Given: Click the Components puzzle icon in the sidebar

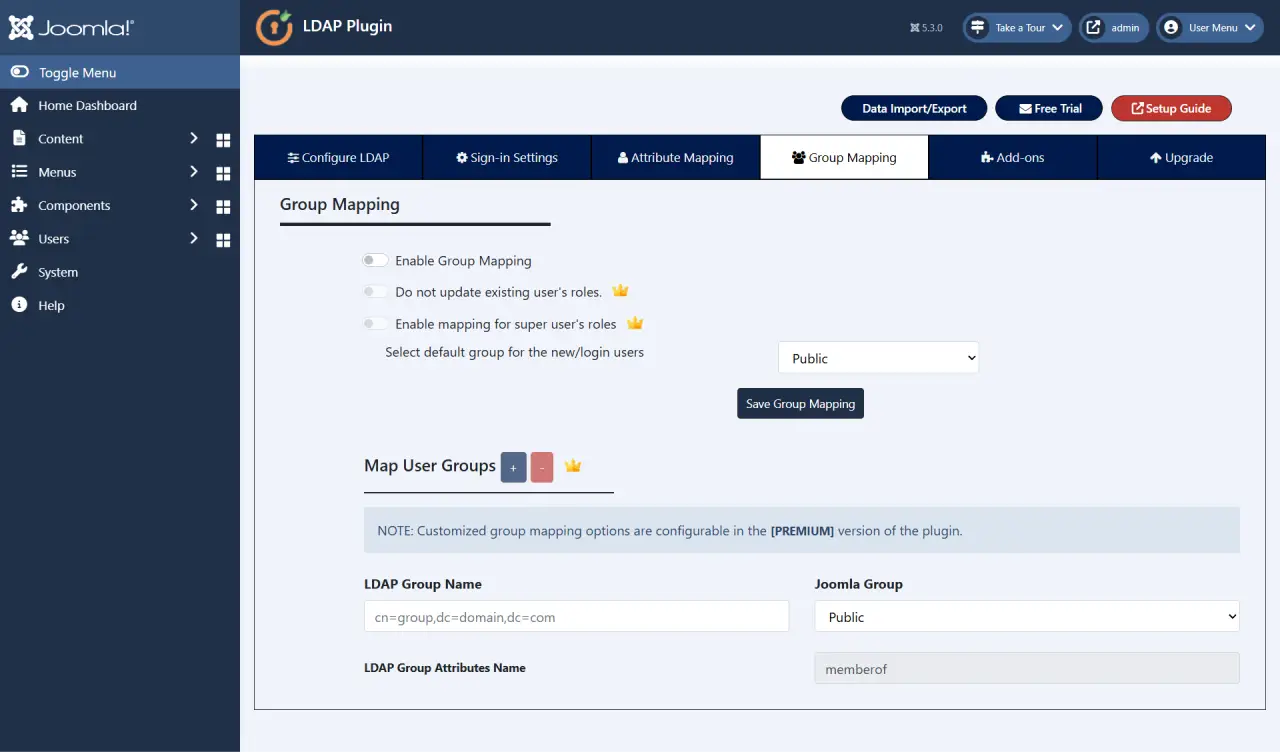Looking at the screenshot, I should click(19, 205).
